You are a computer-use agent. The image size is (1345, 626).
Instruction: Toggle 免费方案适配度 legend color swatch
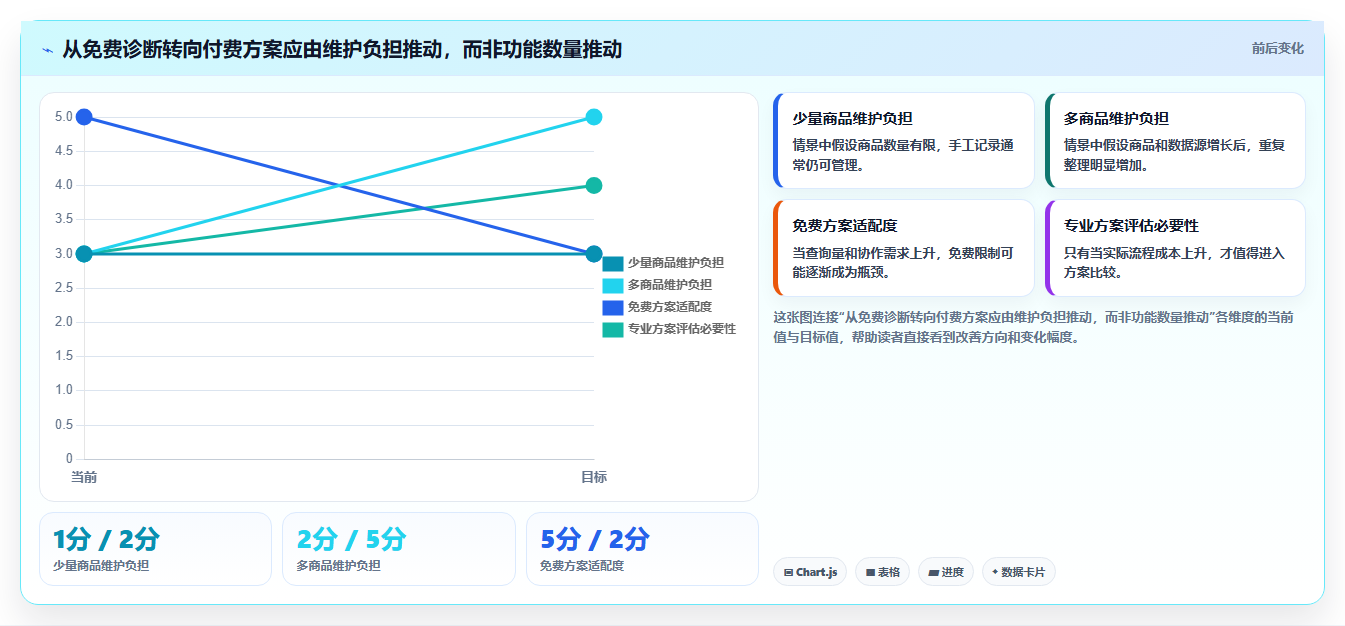click(x=613, y=307)
